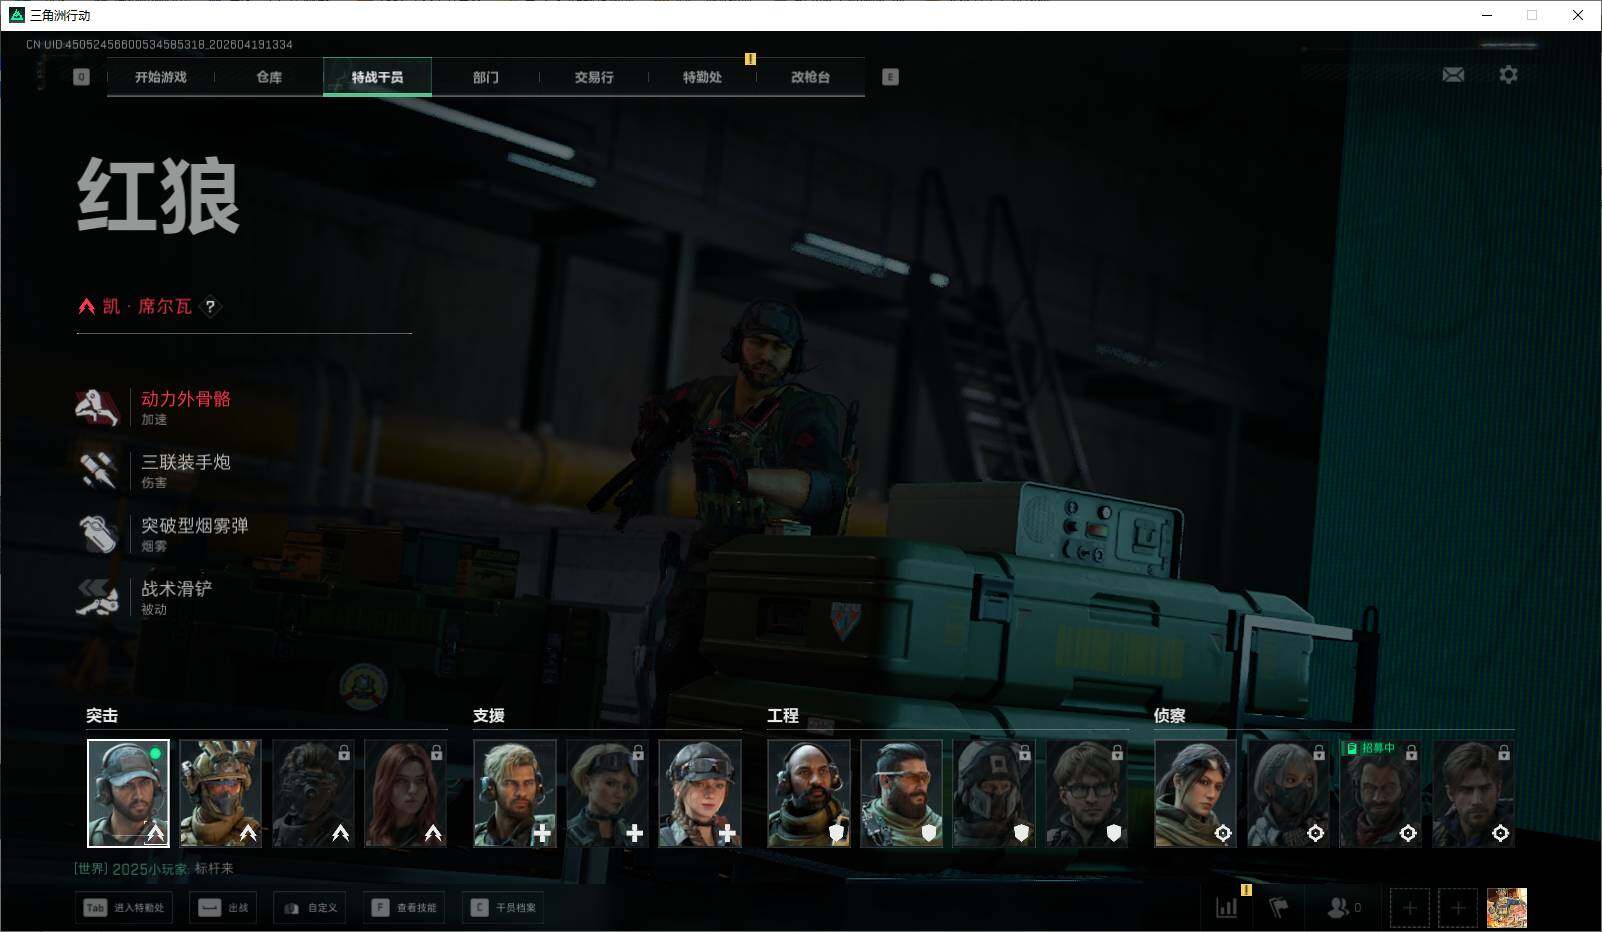The height and width of the screenshot is (932, 1602).
Task: Click the 支援 category heading
Action: tap(489, 716)
